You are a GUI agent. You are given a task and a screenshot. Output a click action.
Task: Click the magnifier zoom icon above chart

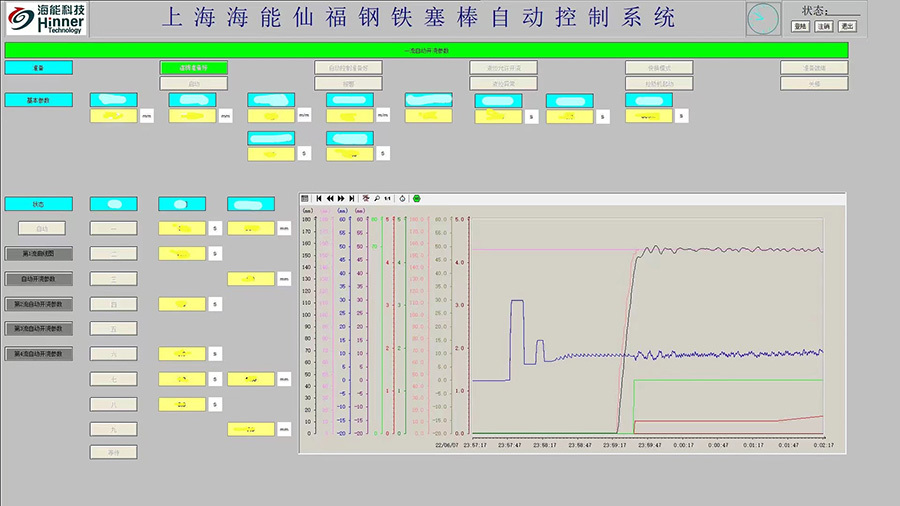coord(376,199)
